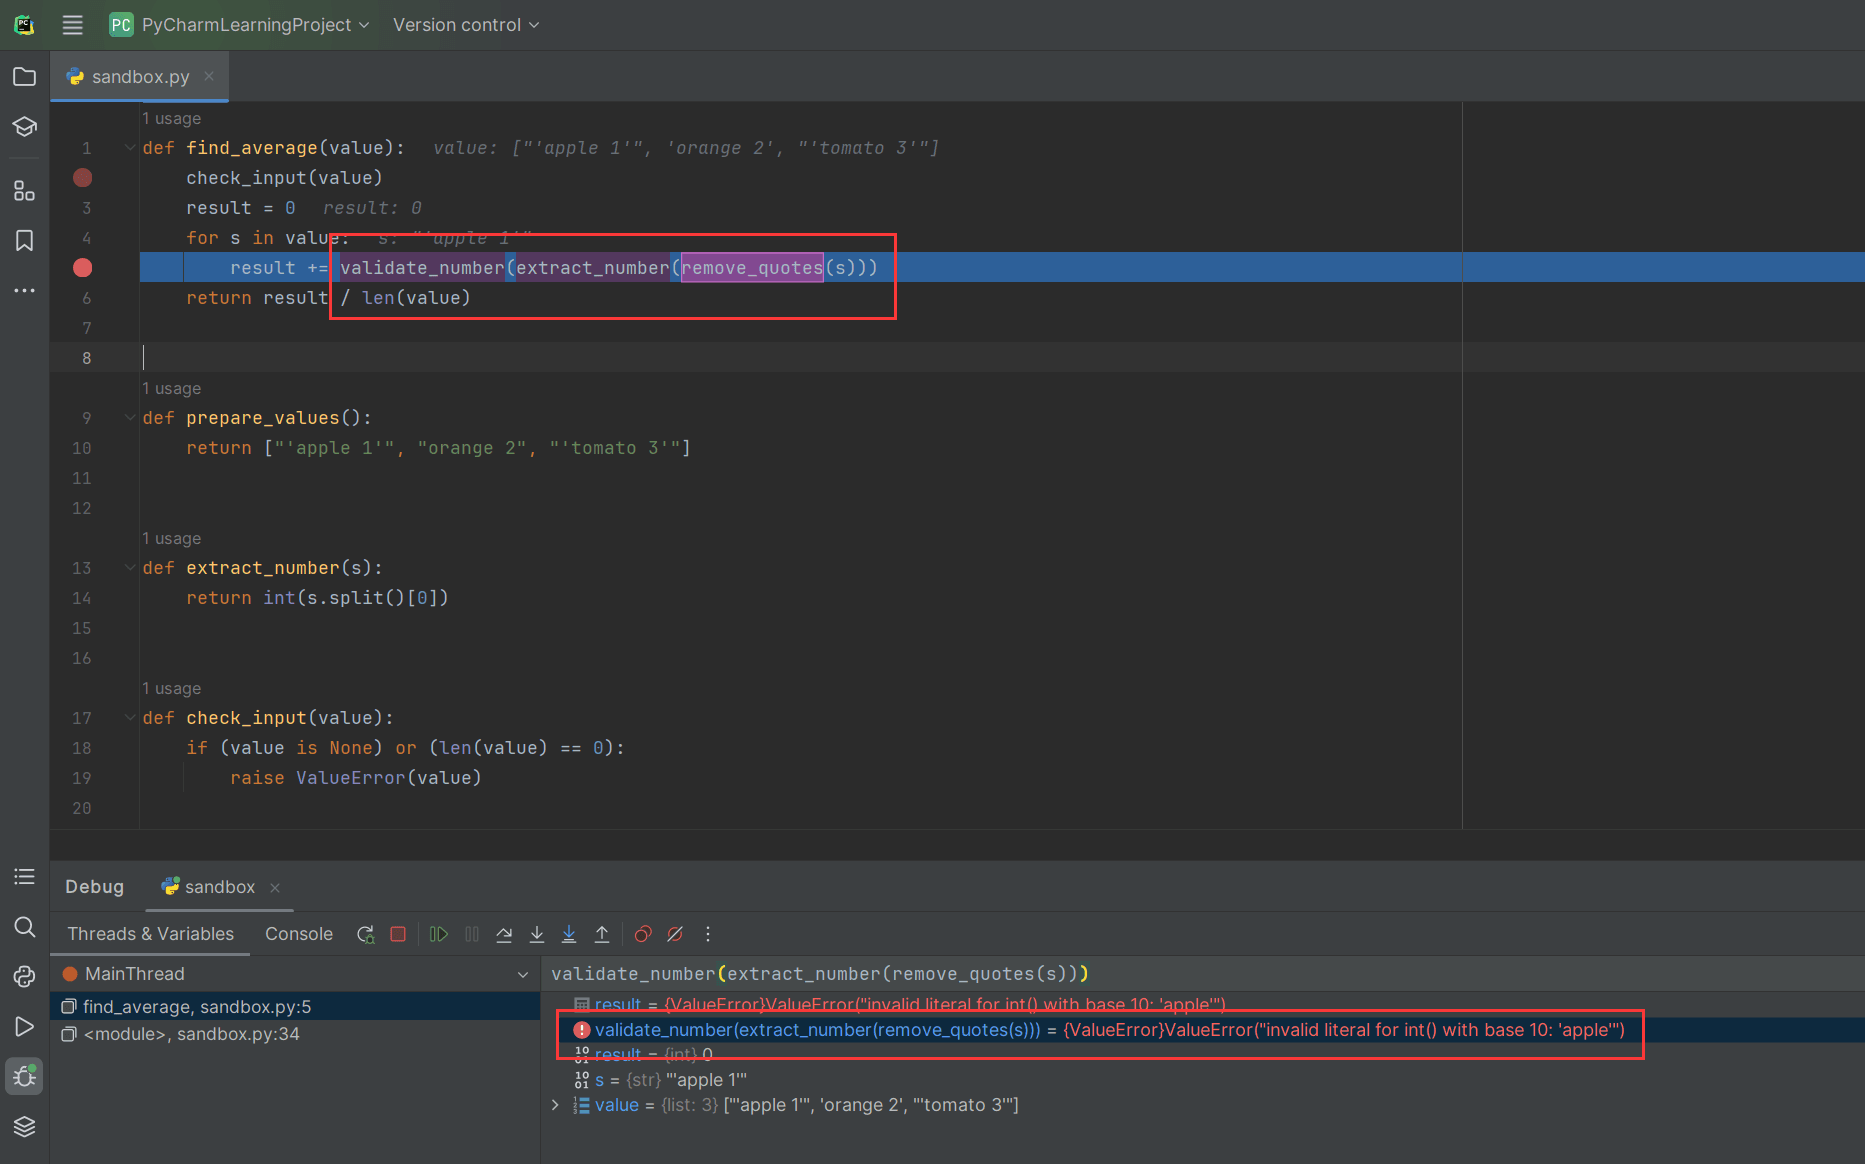Click the Step Into icon

point(537,934)
